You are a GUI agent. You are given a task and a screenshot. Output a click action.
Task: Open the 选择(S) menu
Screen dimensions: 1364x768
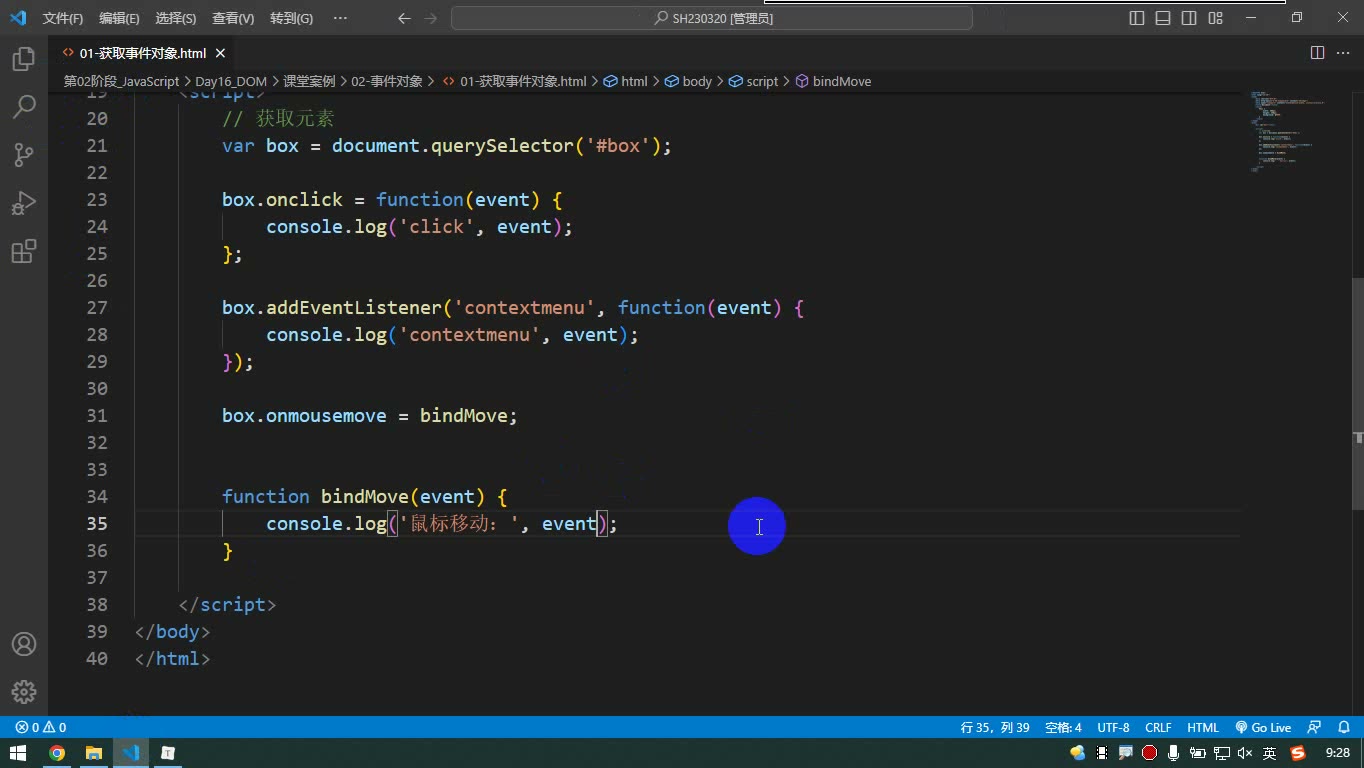pyautogui.click(x=176, y=18)
